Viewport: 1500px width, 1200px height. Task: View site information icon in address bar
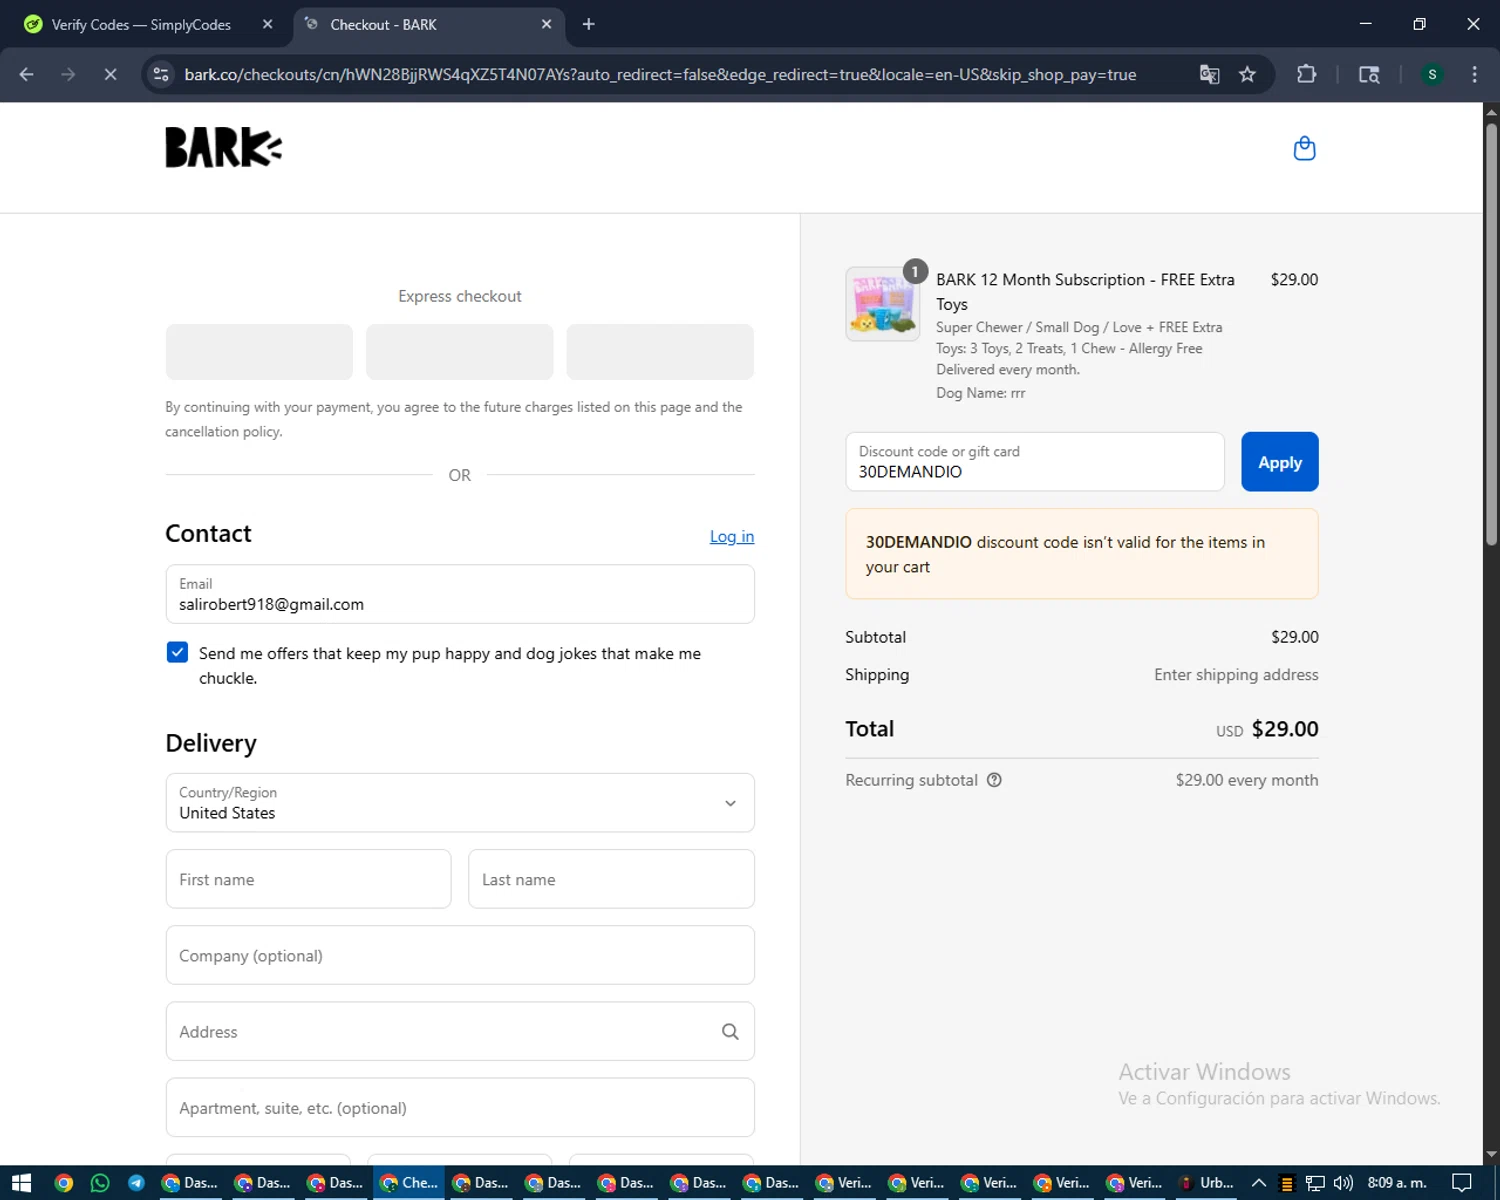point(161,74)
